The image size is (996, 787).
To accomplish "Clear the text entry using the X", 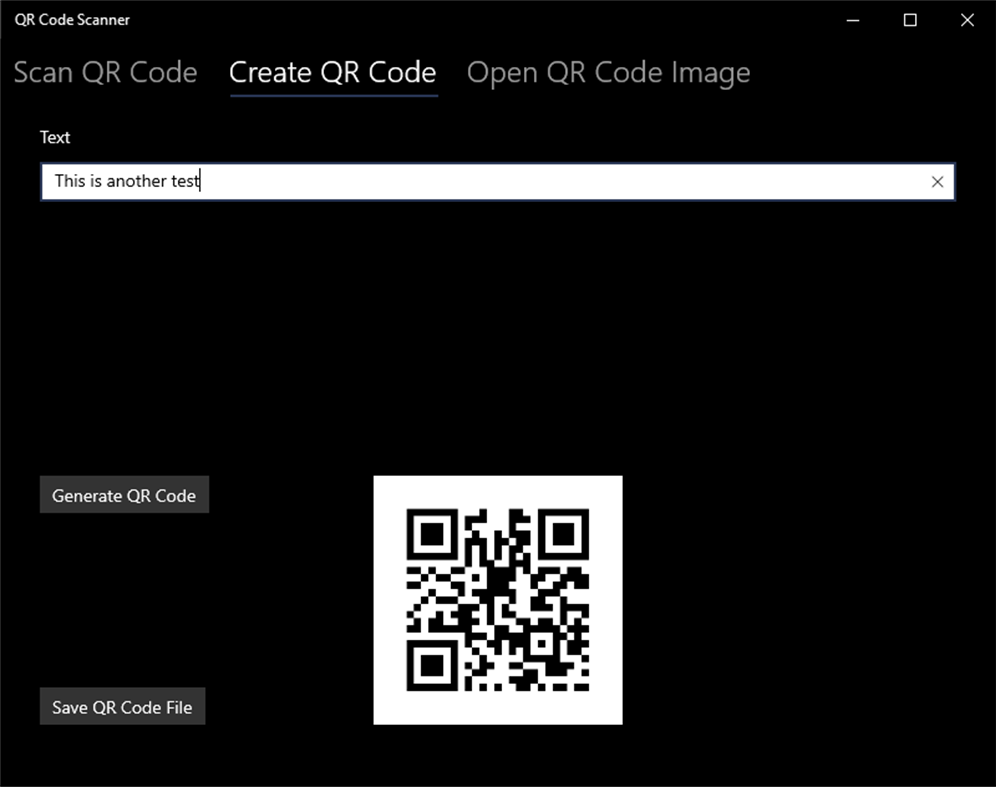I will coord(937,181).
